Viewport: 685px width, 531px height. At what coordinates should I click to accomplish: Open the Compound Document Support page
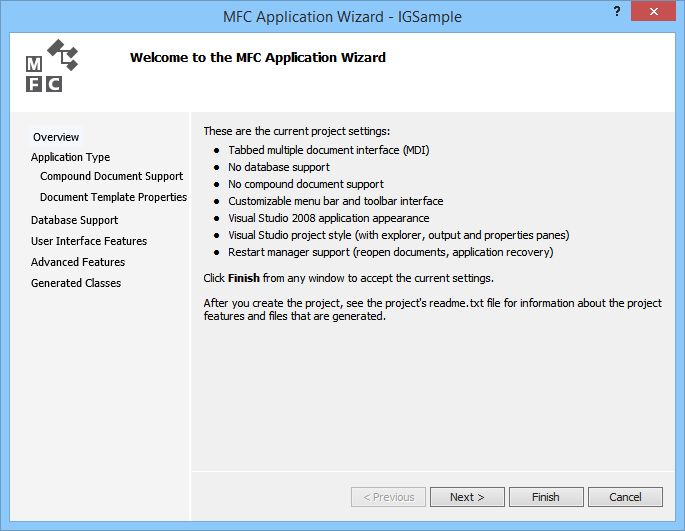pos(111,176)
